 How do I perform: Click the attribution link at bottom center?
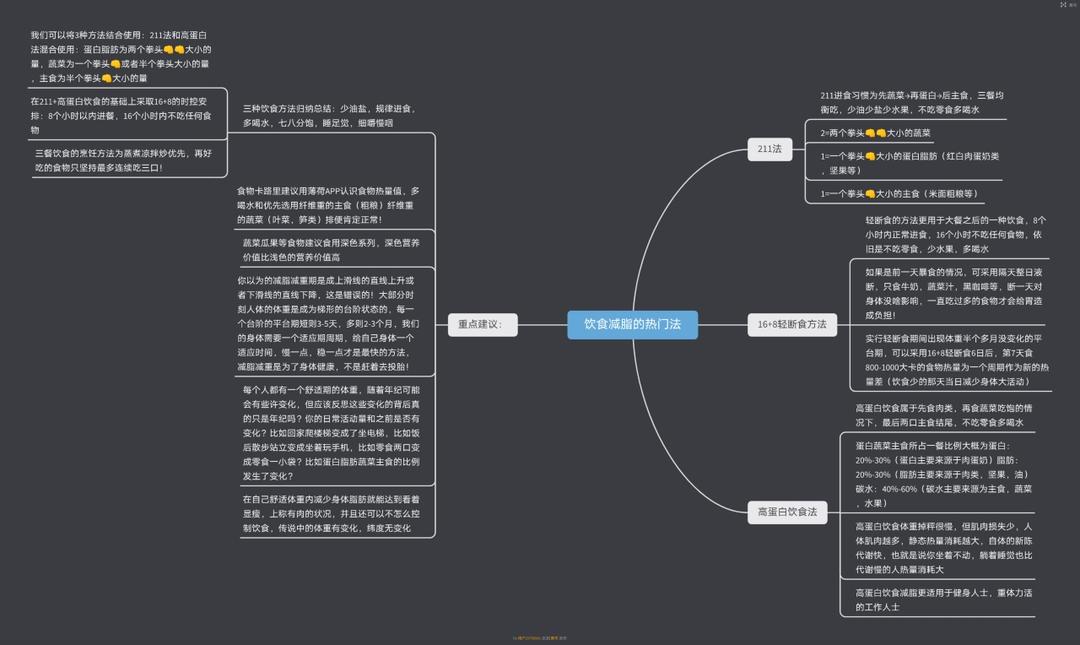point(540,638)
